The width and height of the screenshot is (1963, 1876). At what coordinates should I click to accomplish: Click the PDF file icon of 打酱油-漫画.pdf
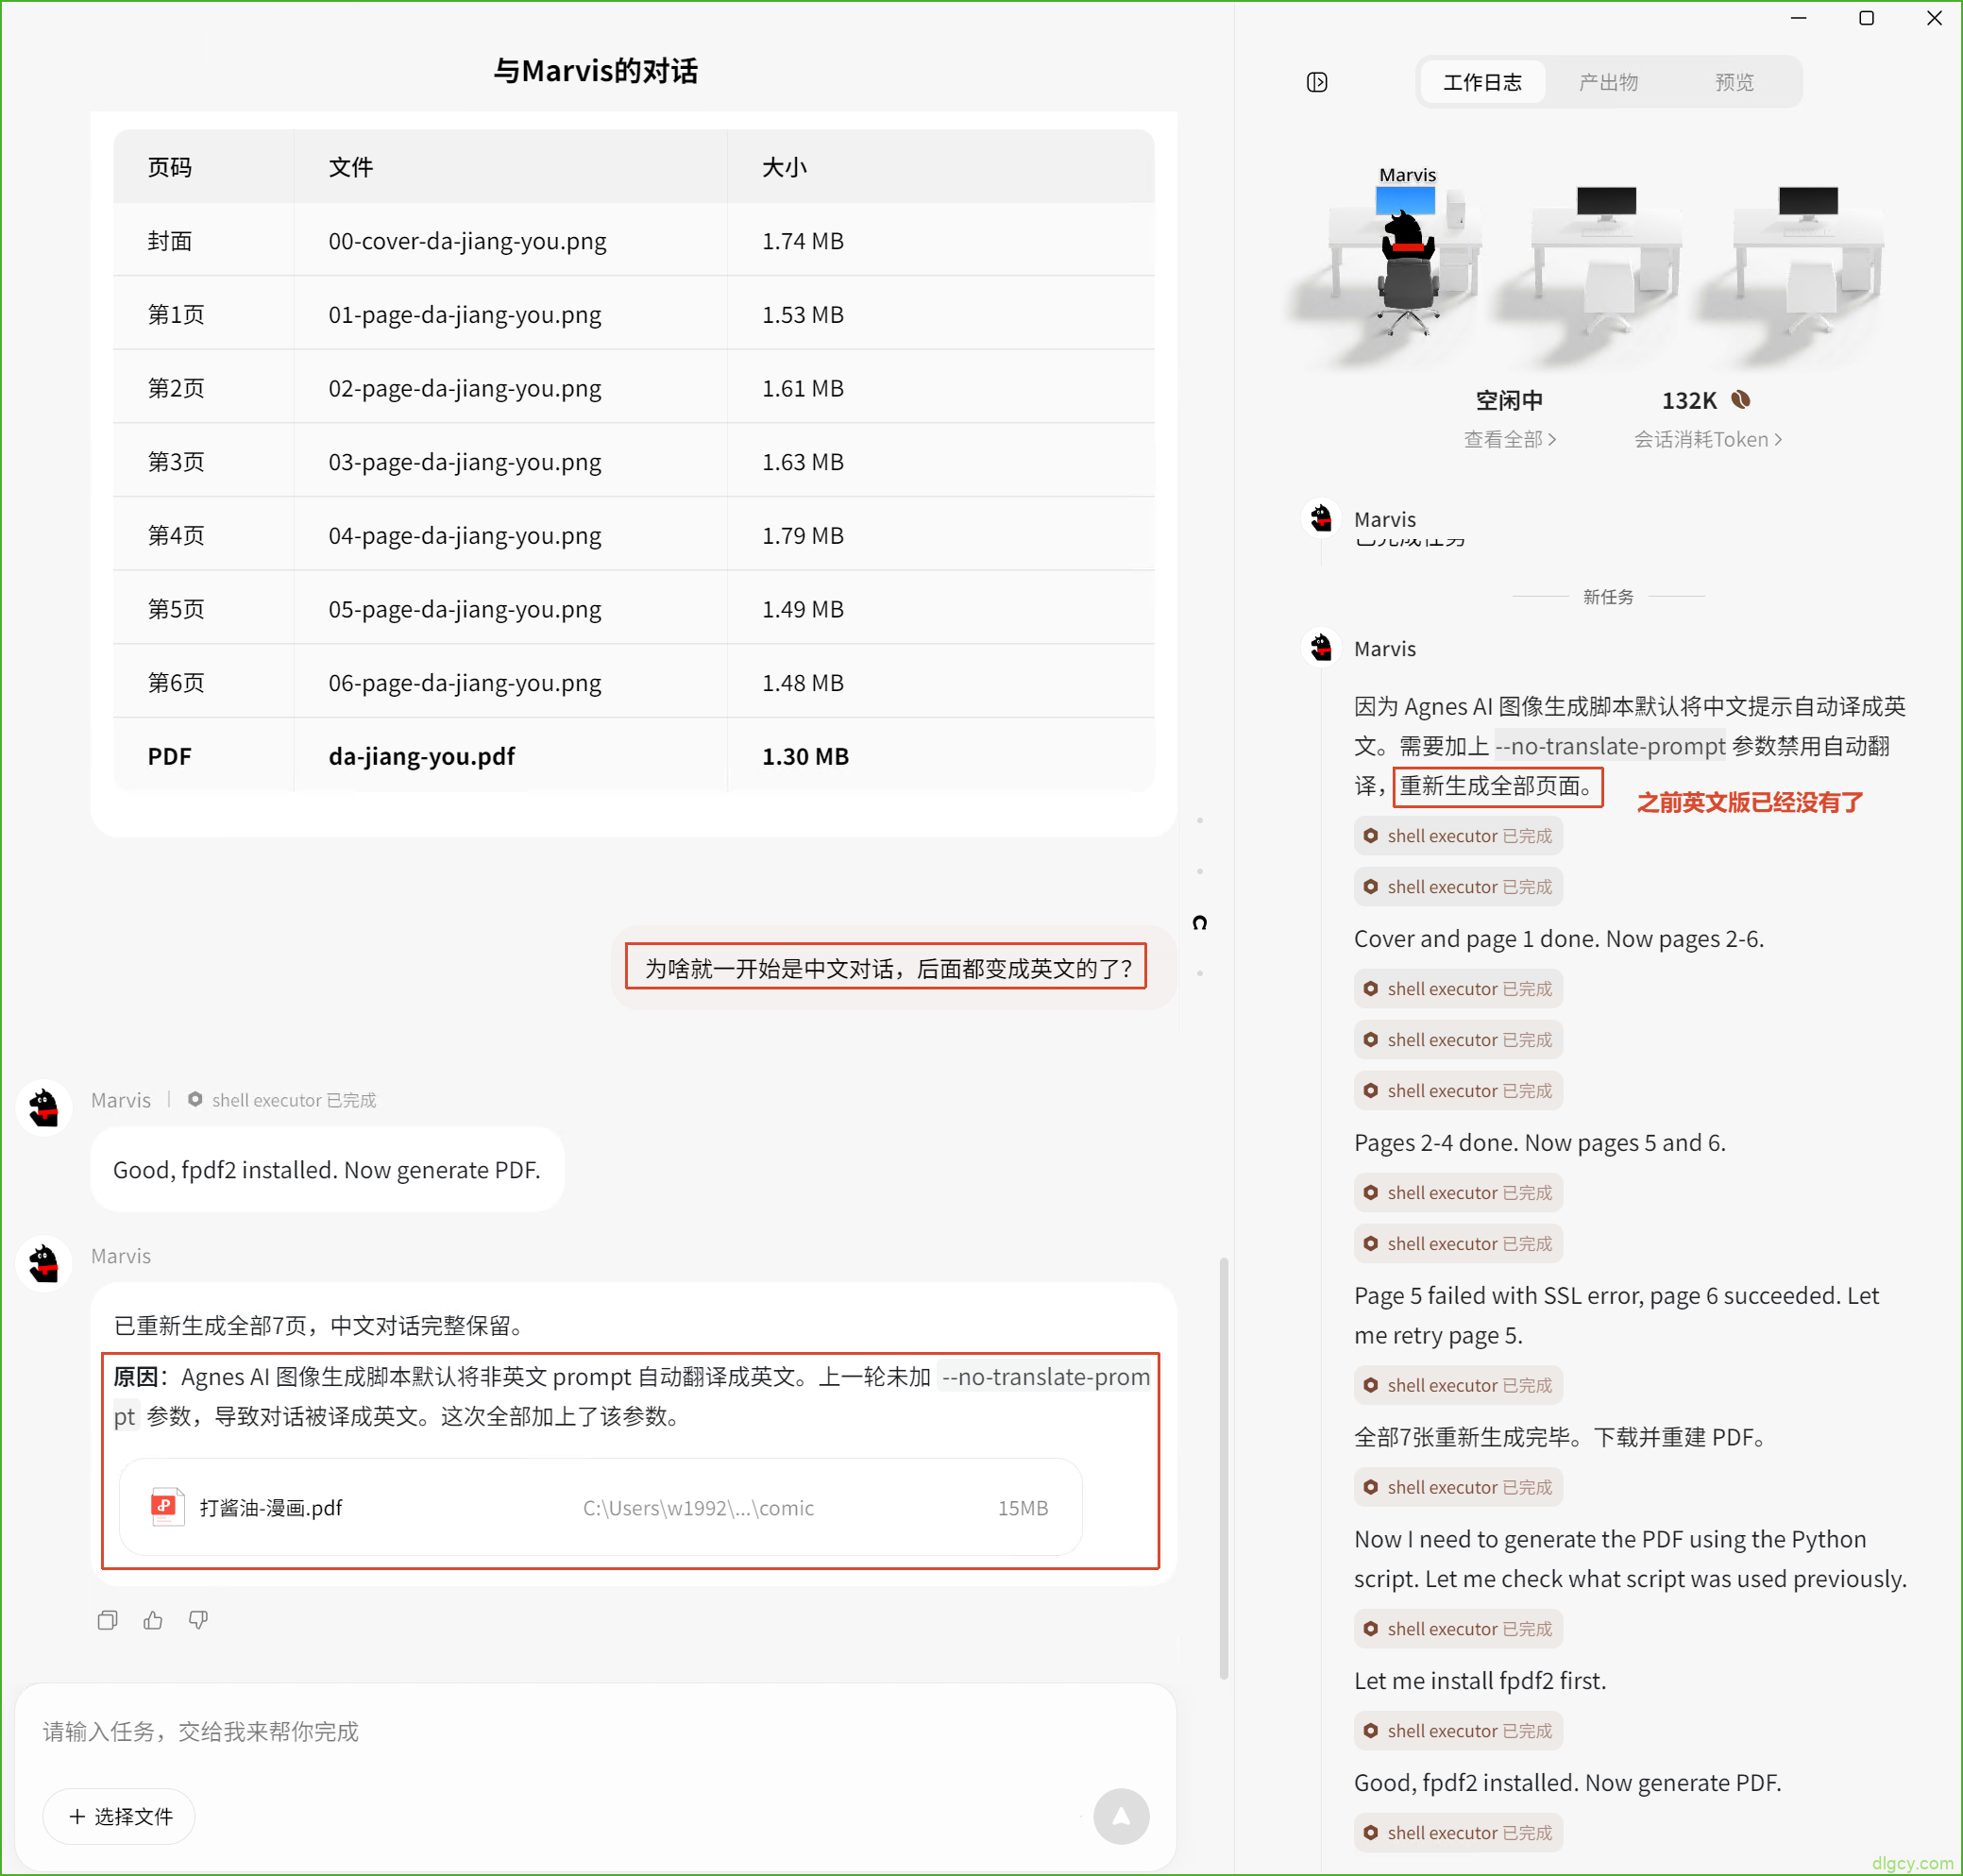(166, 1507)
